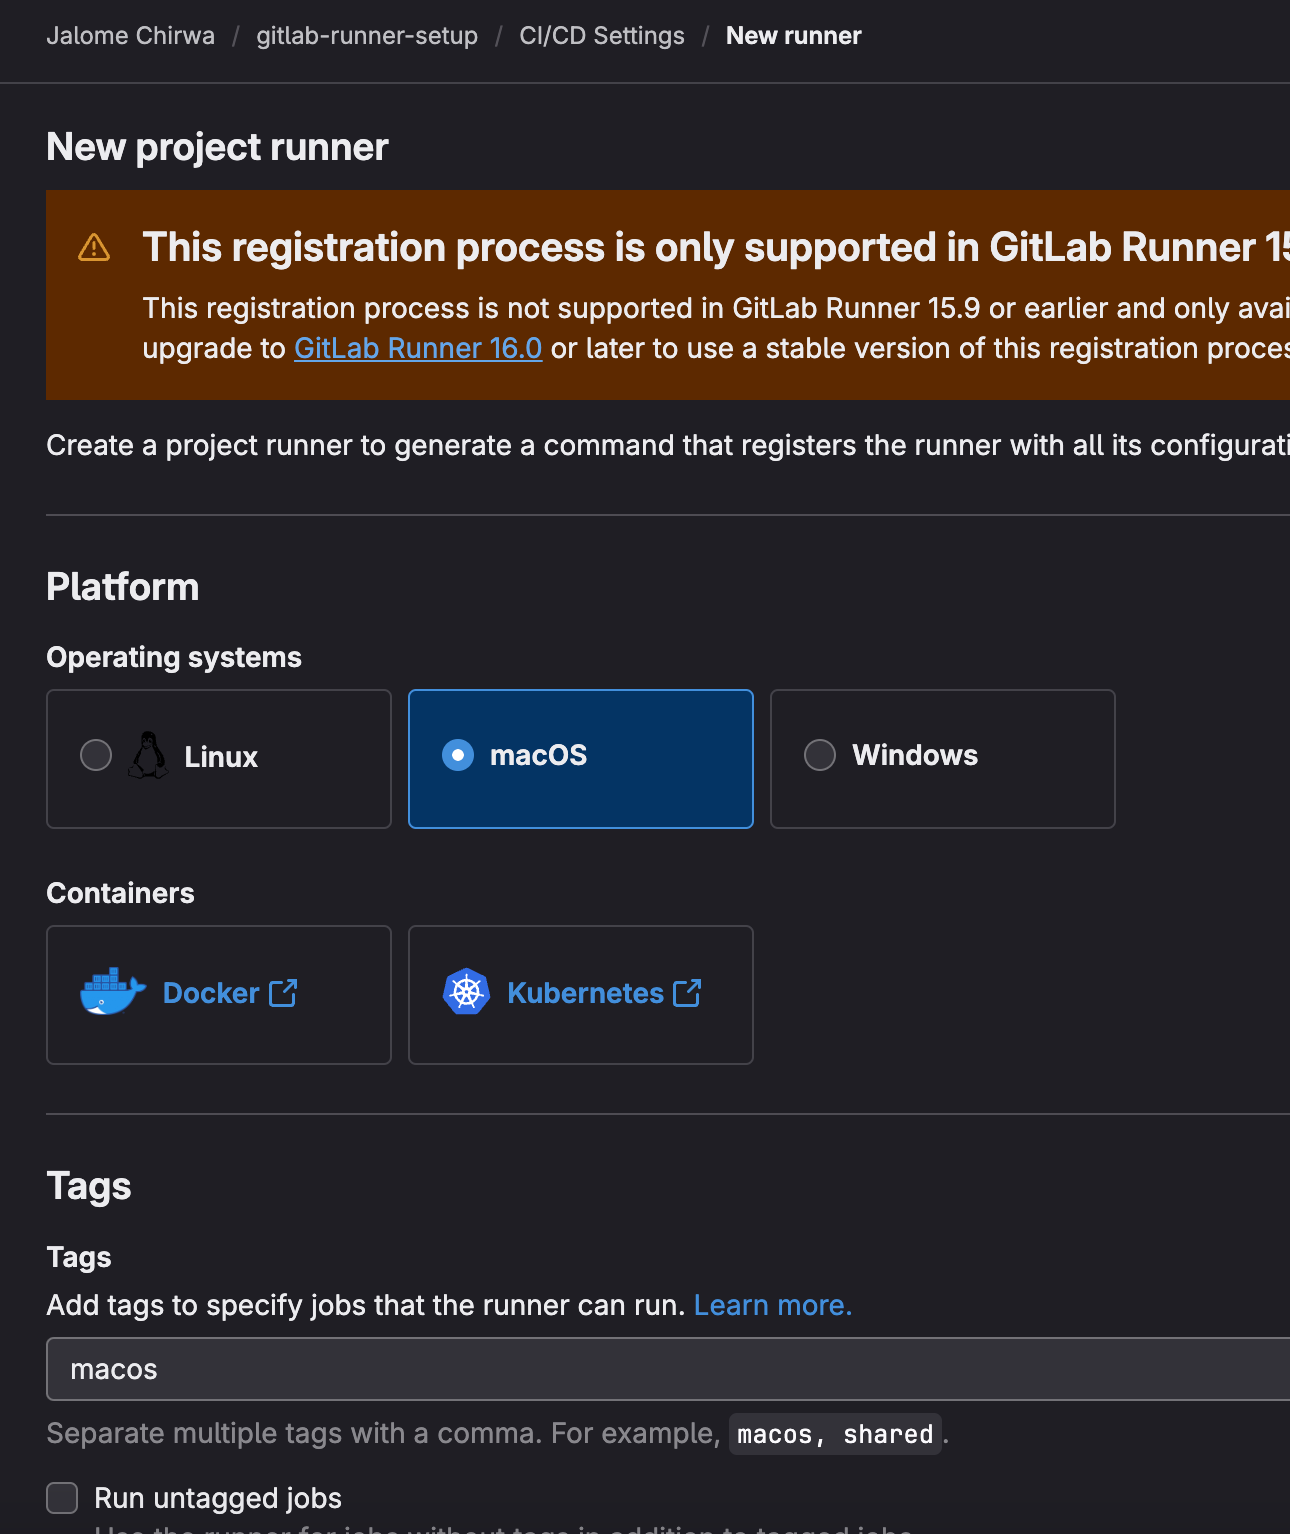1290x1534 pixels.
Task: Click Kubernetes external link arrow icon
Action: point(687,993)
